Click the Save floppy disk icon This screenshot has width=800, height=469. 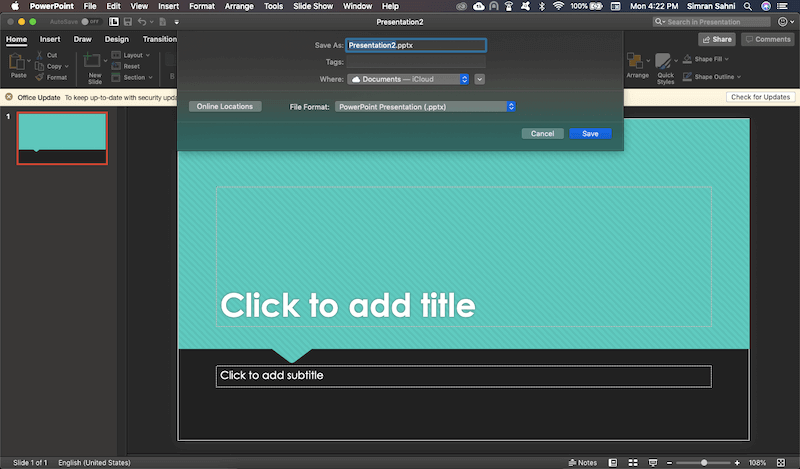pyautogui.click(x=128, y=22)
